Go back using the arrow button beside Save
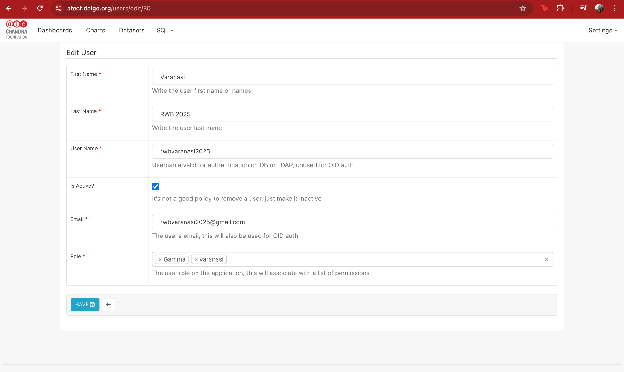 pos(108,304)
